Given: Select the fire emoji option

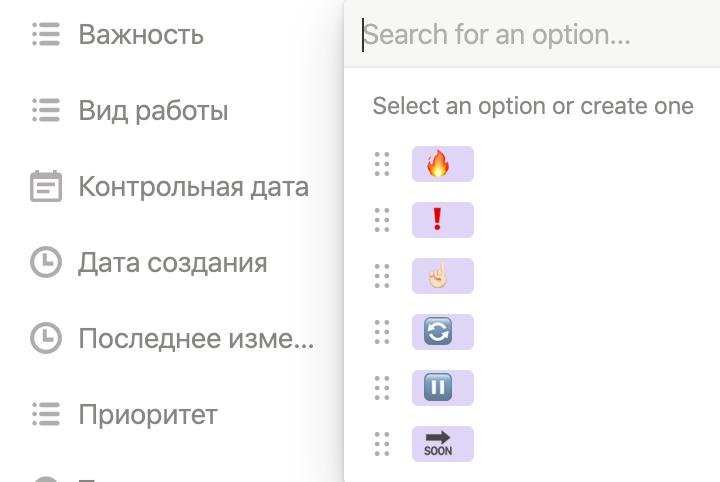Looking at the screenshot, I should (442, 164).
